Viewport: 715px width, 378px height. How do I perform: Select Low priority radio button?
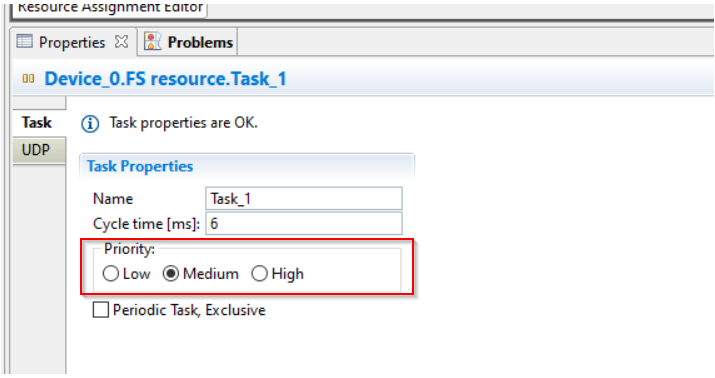110,274
